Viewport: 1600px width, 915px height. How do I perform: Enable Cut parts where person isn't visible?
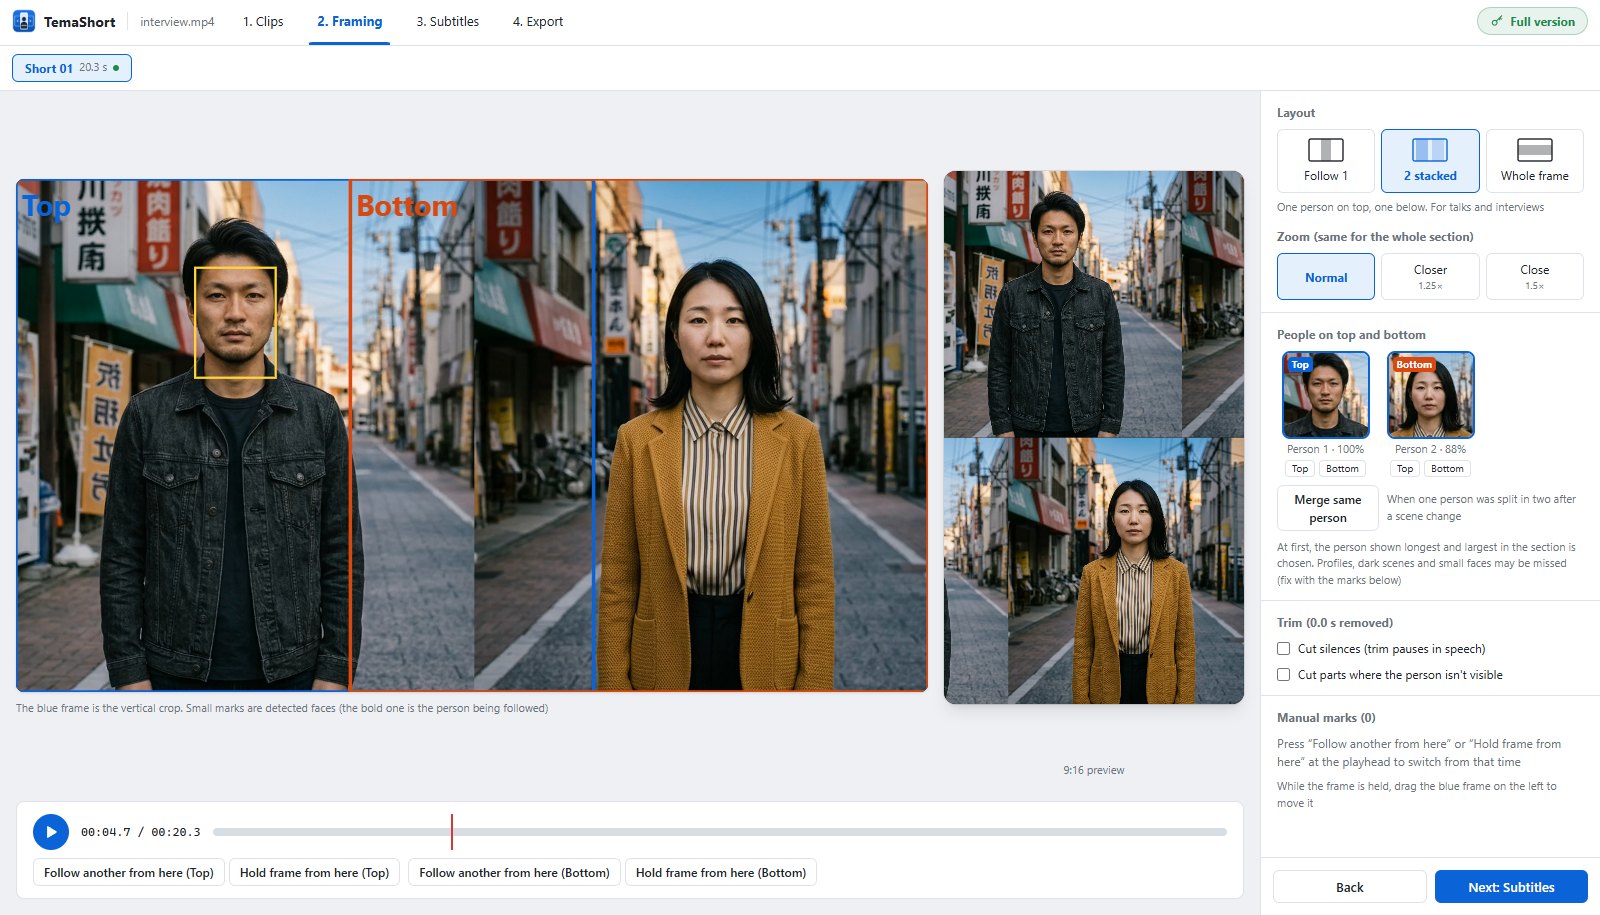[1284, 675]
